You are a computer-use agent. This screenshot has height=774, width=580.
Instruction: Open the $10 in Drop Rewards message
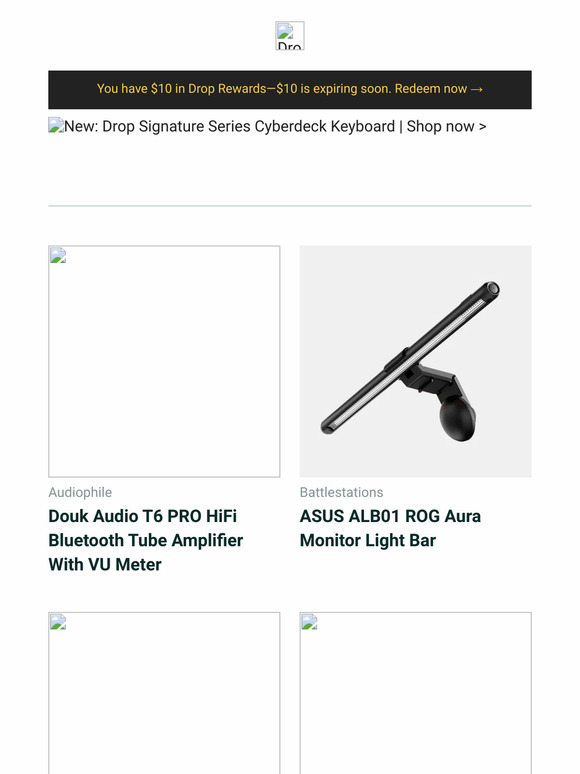click(x=290, y=89)
